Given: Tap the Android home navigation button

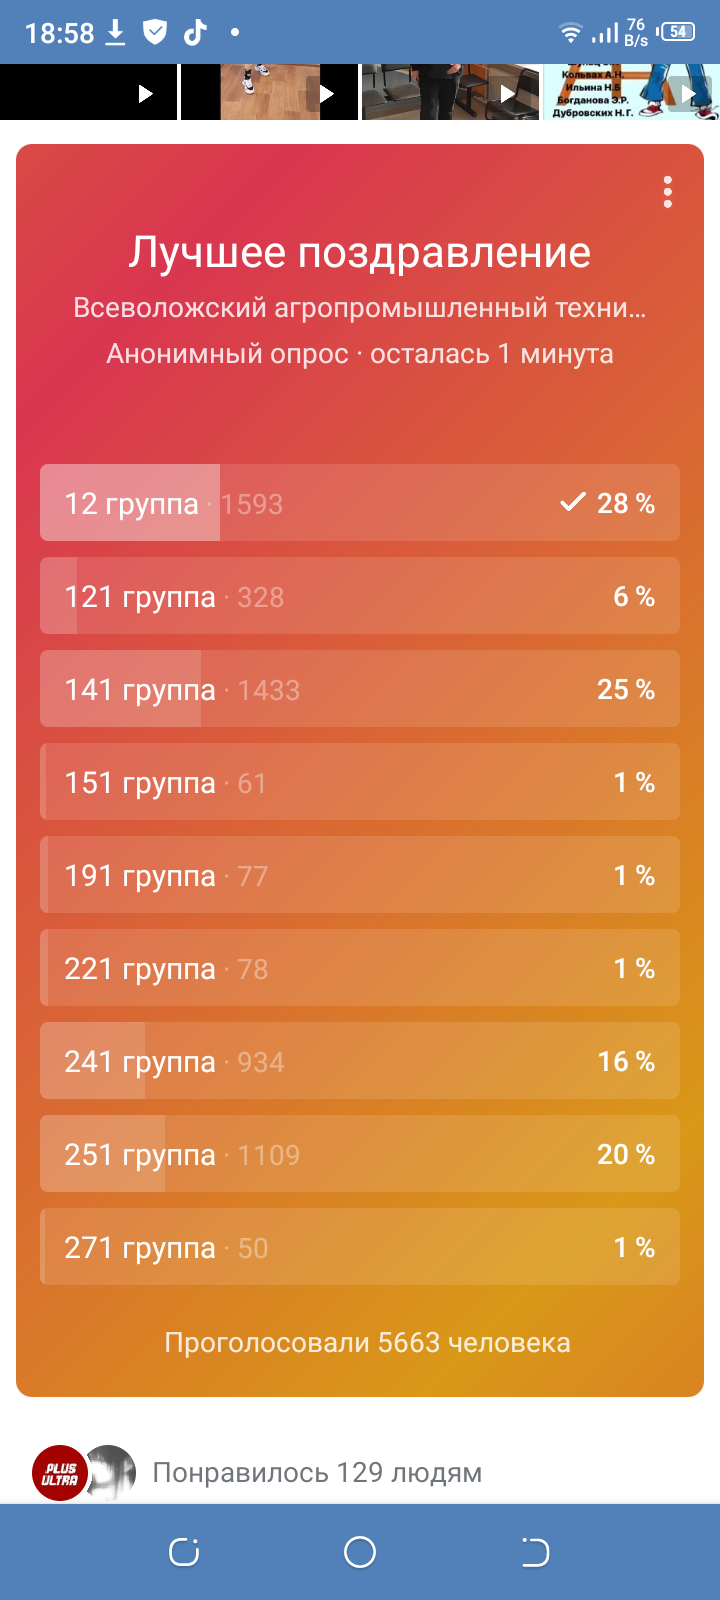Looking at the screenshot, I should 360,1552.
